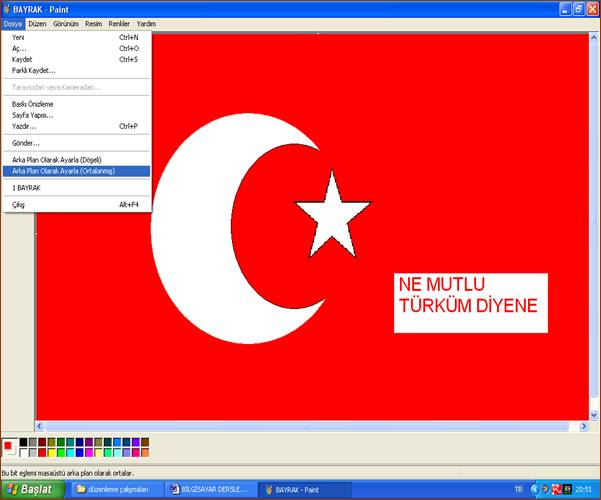Choose Gönder... in the menu
This screenshot has width=601, height=500.
(x=76, y=143)
